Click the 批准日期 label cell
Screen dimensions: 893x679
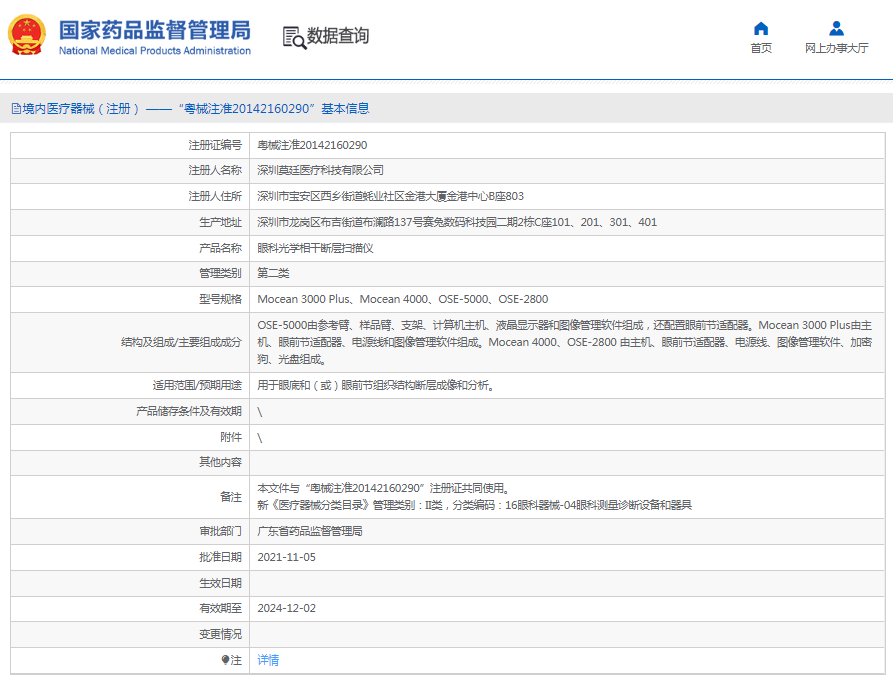pos(130,557)
